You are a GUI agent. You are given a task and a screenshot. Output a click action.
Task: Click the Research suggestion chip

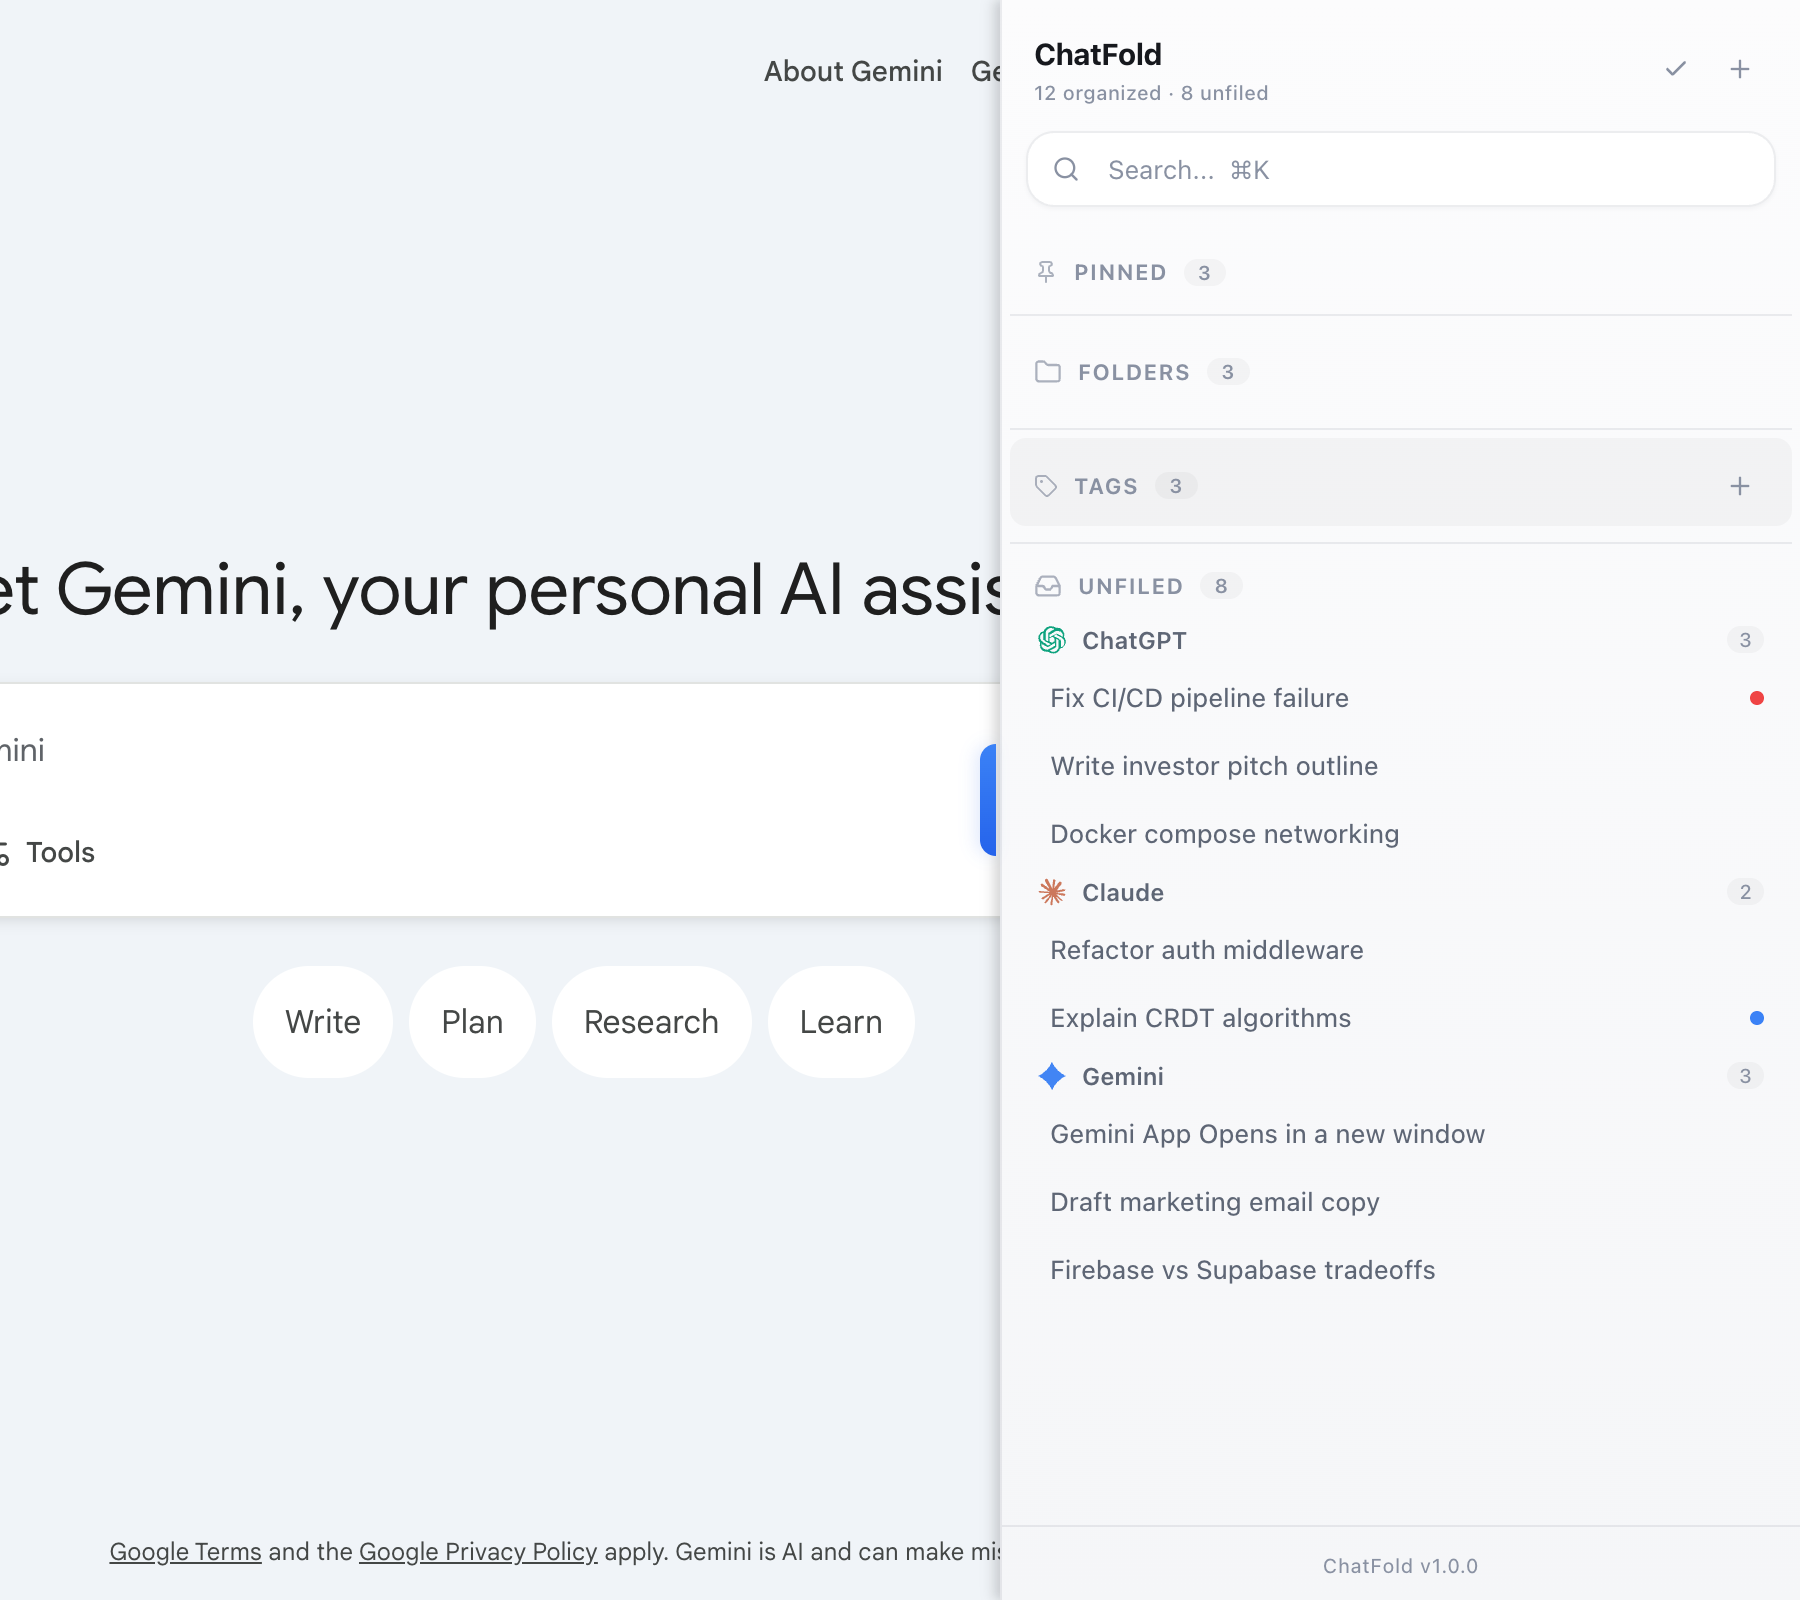pos(650,1021)
